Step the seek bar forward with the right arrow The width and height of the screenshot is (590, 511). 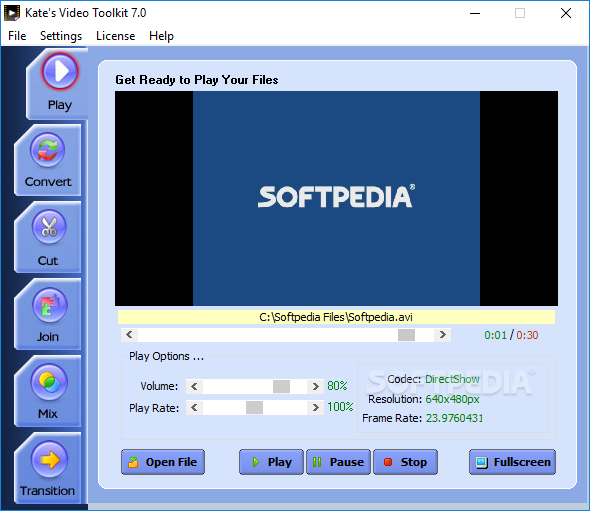[x=442, y=335]
